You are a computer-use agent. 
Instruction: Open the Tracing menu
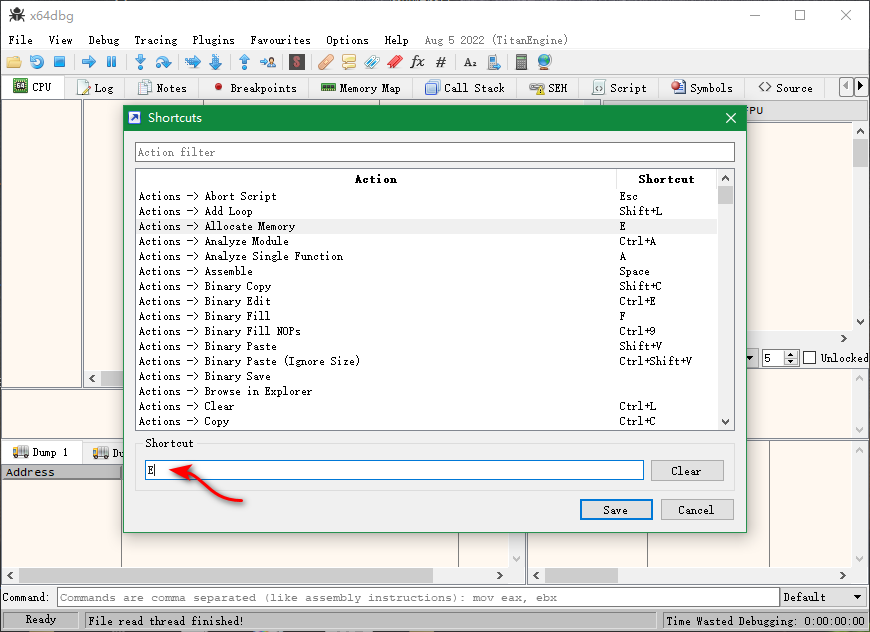pyautogui.click(x=155, y=40)
